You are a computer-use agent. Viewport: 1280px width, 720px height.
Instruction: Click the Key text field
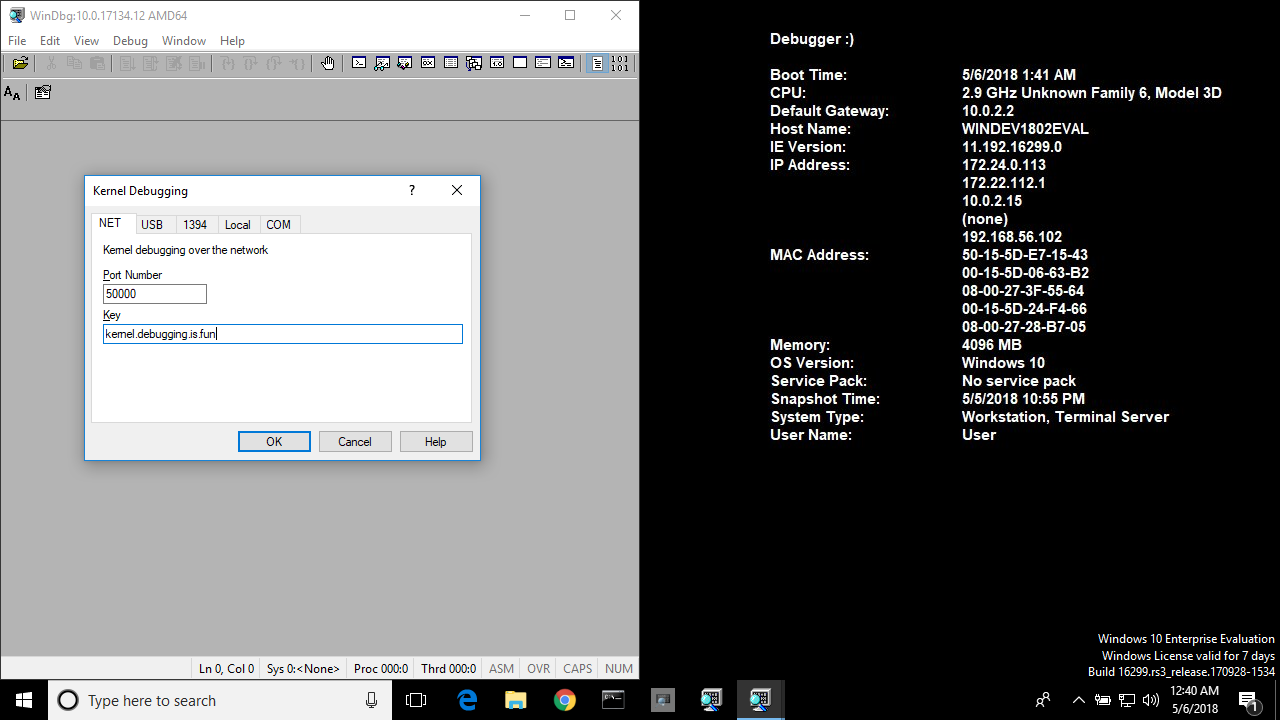[283, 334]
